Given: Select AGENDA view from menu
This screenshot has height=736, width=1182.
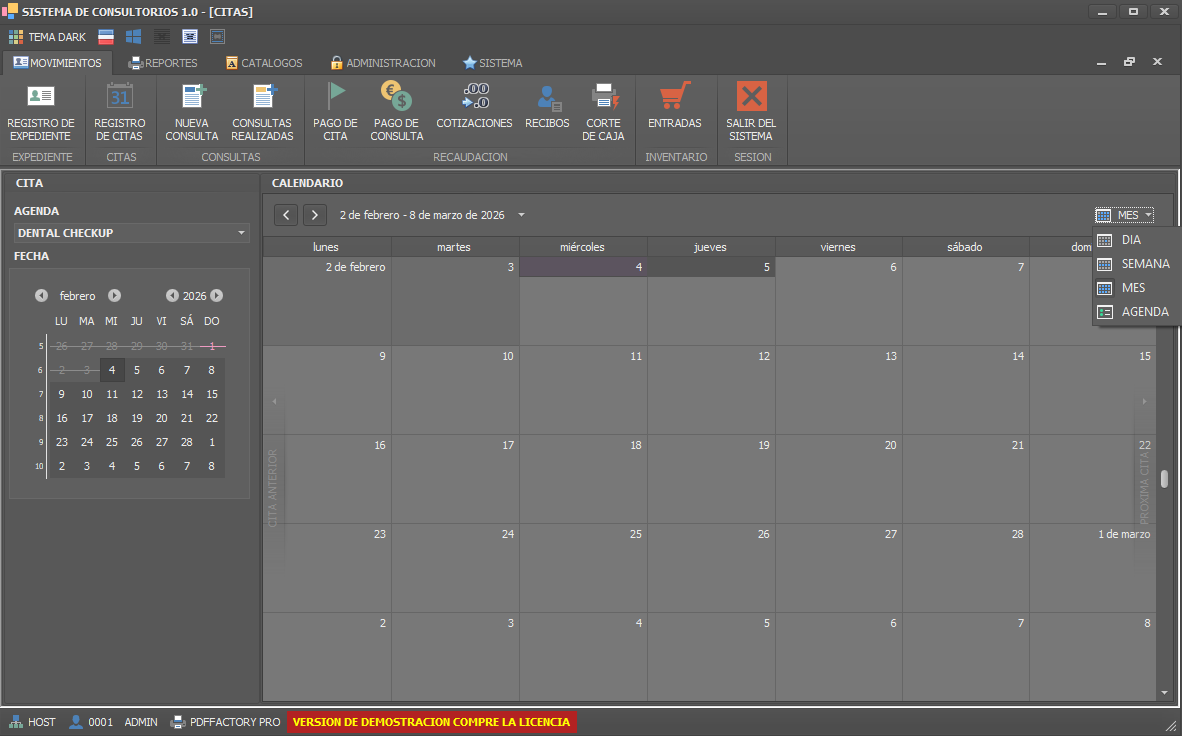Looking at the screenshot, I should [1145, 312].
